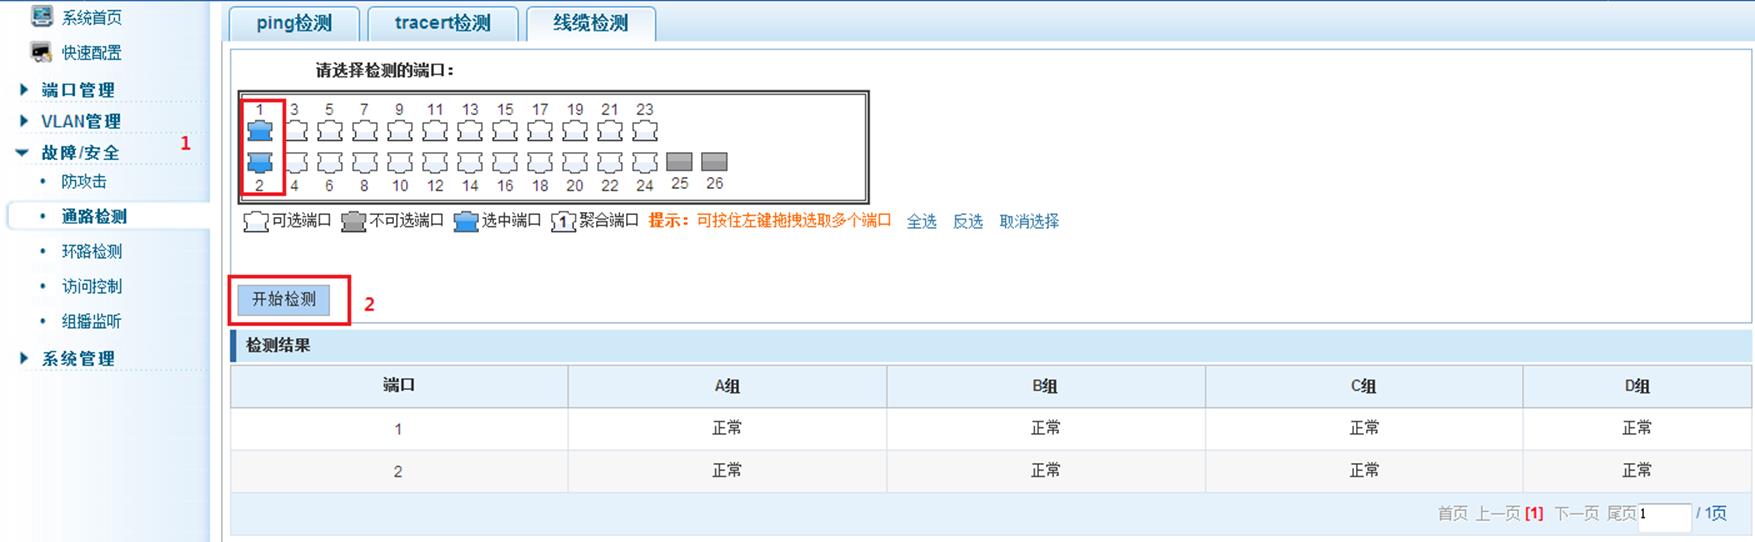
Task: Expand VLAN管理 menu
Action: [x=81, y=121]
